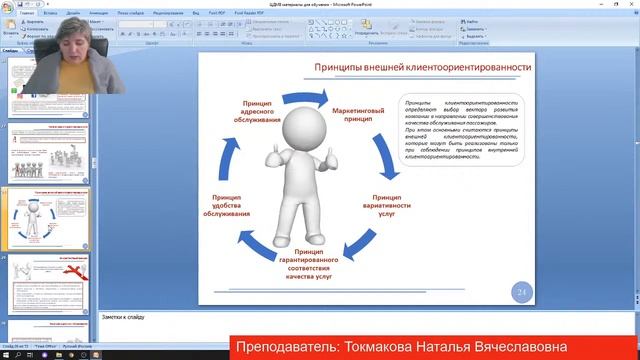Open Экспресс-стили quick styles
The height and width of the screenshot is (360, 640).
[394, 28]
